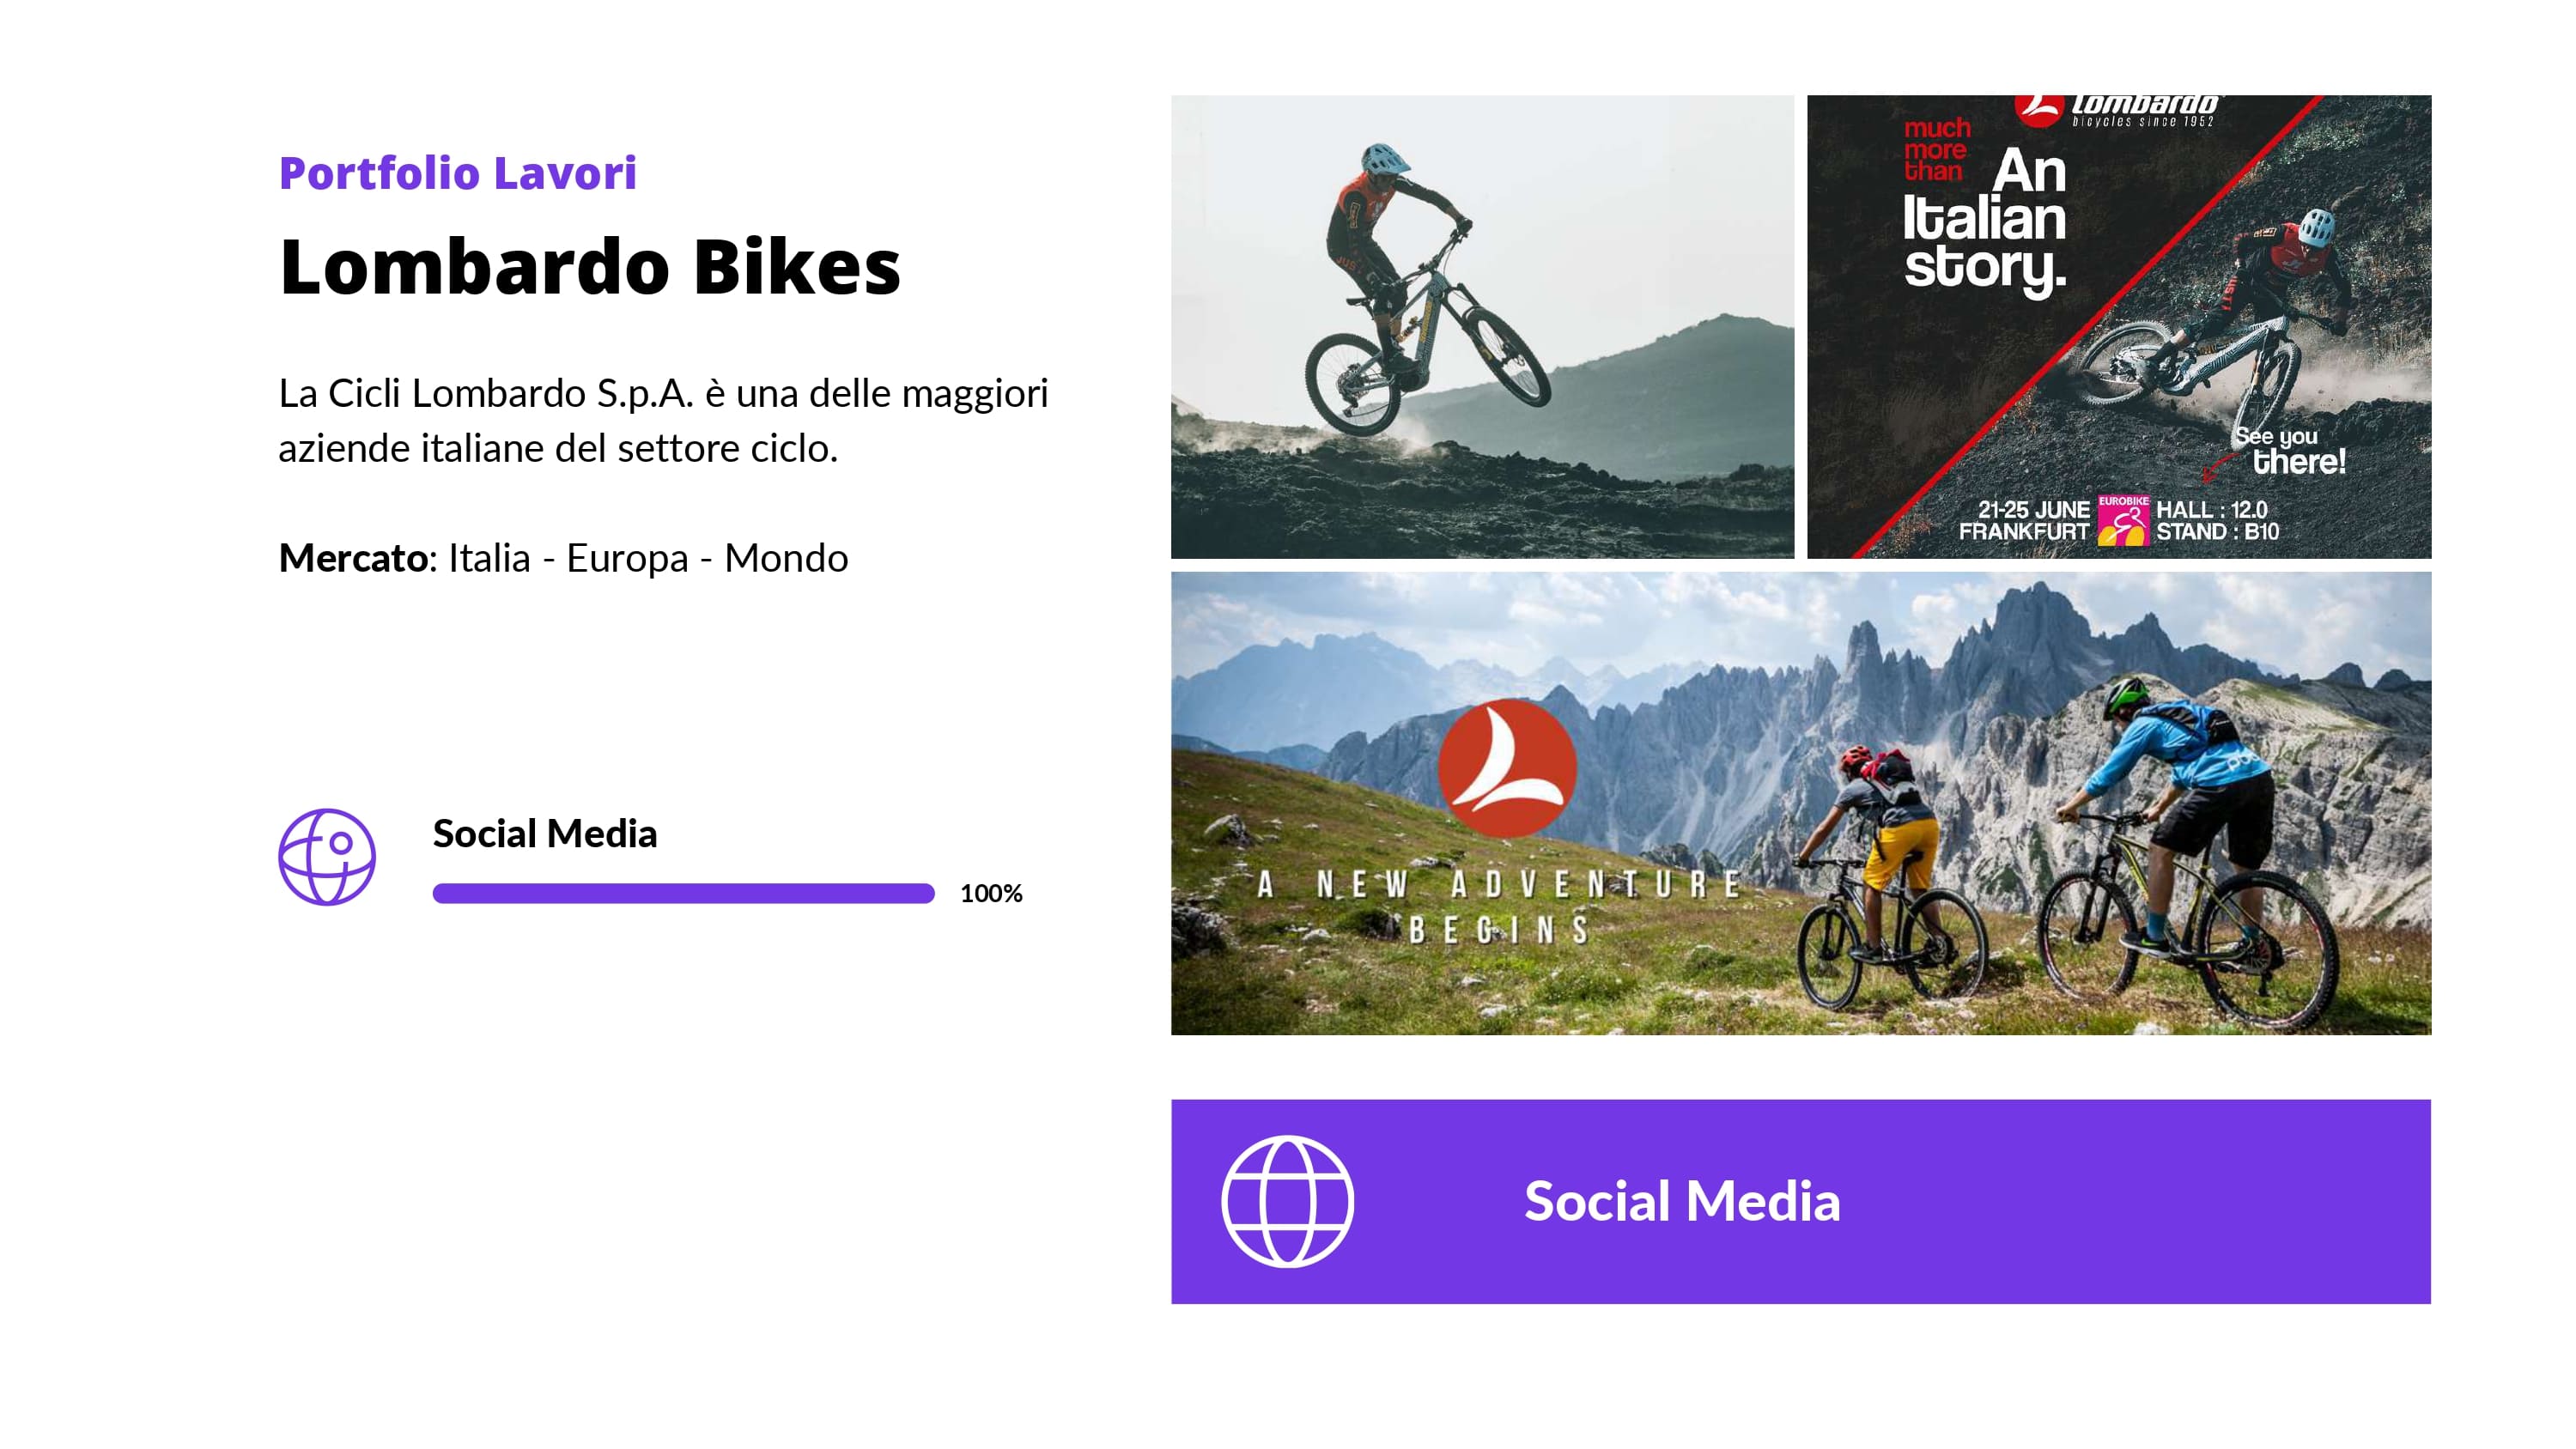Image resolution: width=2576 pixels, height=1449 pixels.
Task: Click the white globe icon in purple banner
Action: (1287, 1201)
